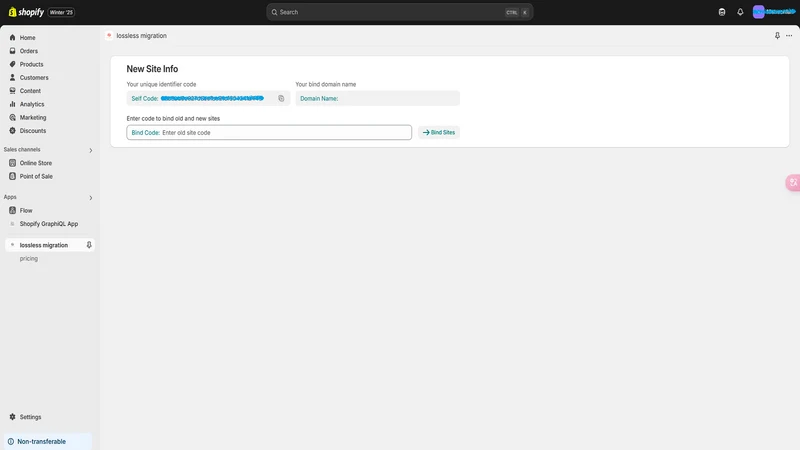Open Point of Sale channel
The height and width of the screenshot is (450, 800).
pos(36,177)
